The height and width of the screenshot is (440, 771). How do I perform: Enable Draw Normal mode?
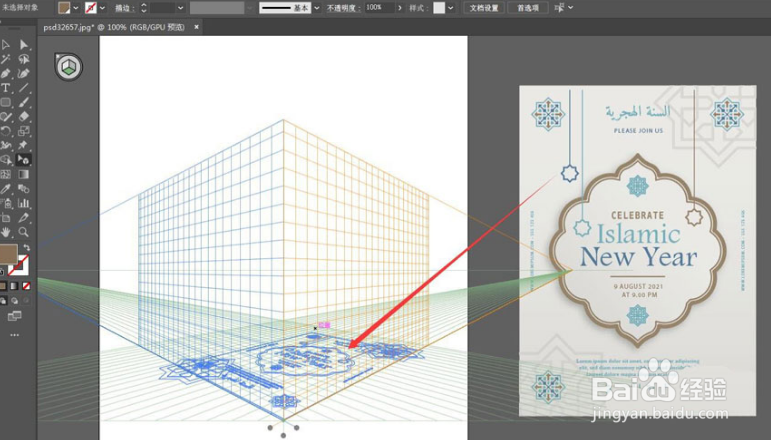tap(3, 300)
